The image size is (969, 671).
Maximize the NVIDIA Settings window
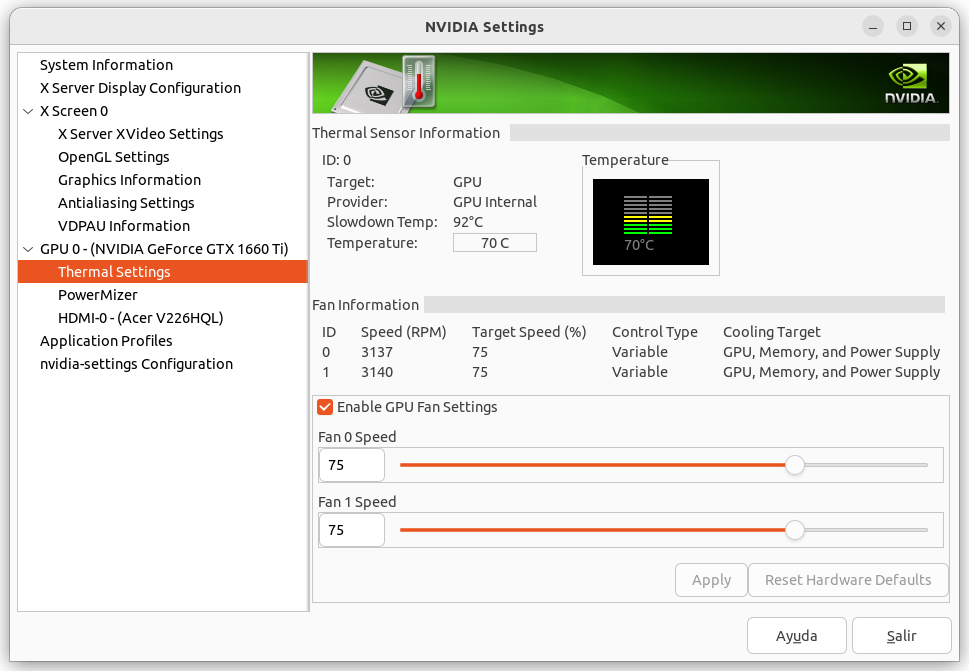click(x=907, y=26)
